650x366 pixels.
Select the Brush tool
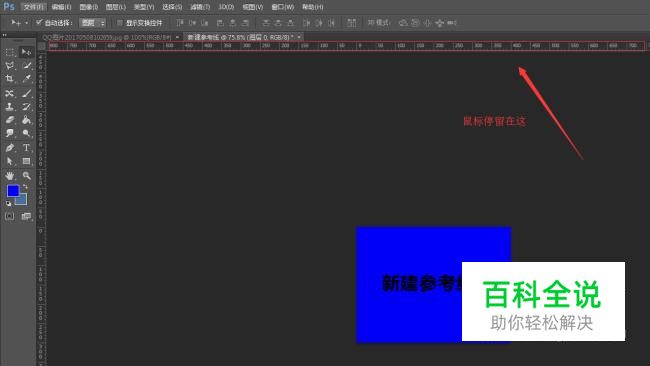(27, 93)
